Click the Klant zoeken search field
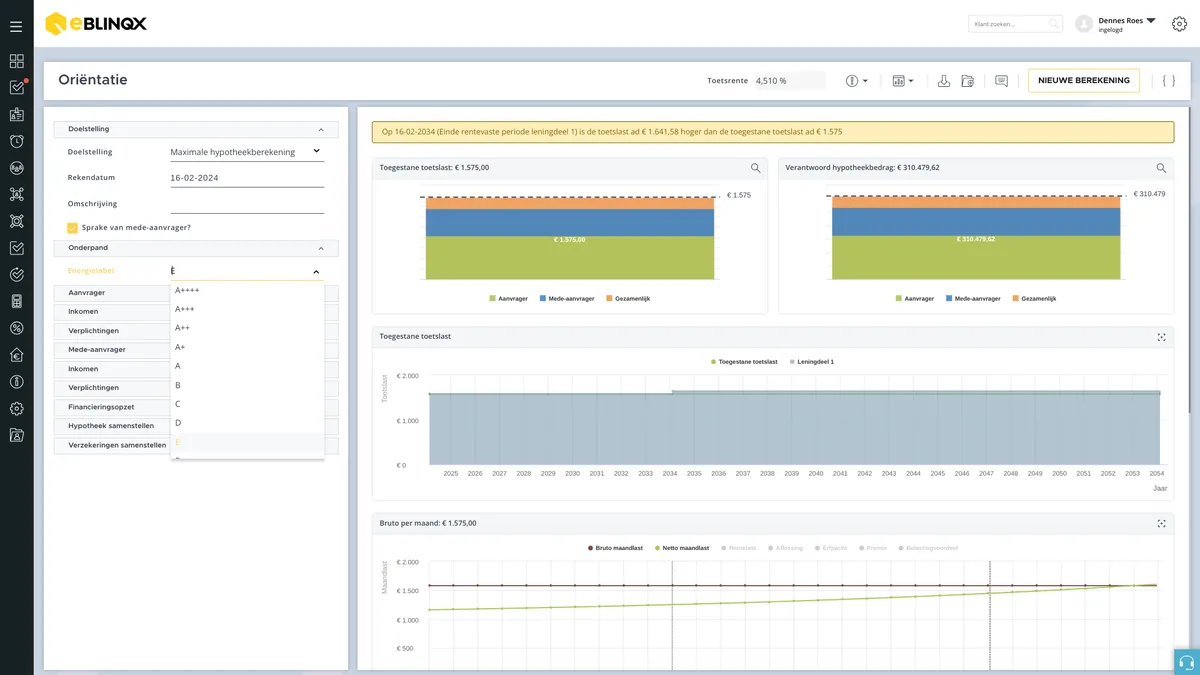The width and height of the screenshot is (1200, 675). (x=1015, y=24)
